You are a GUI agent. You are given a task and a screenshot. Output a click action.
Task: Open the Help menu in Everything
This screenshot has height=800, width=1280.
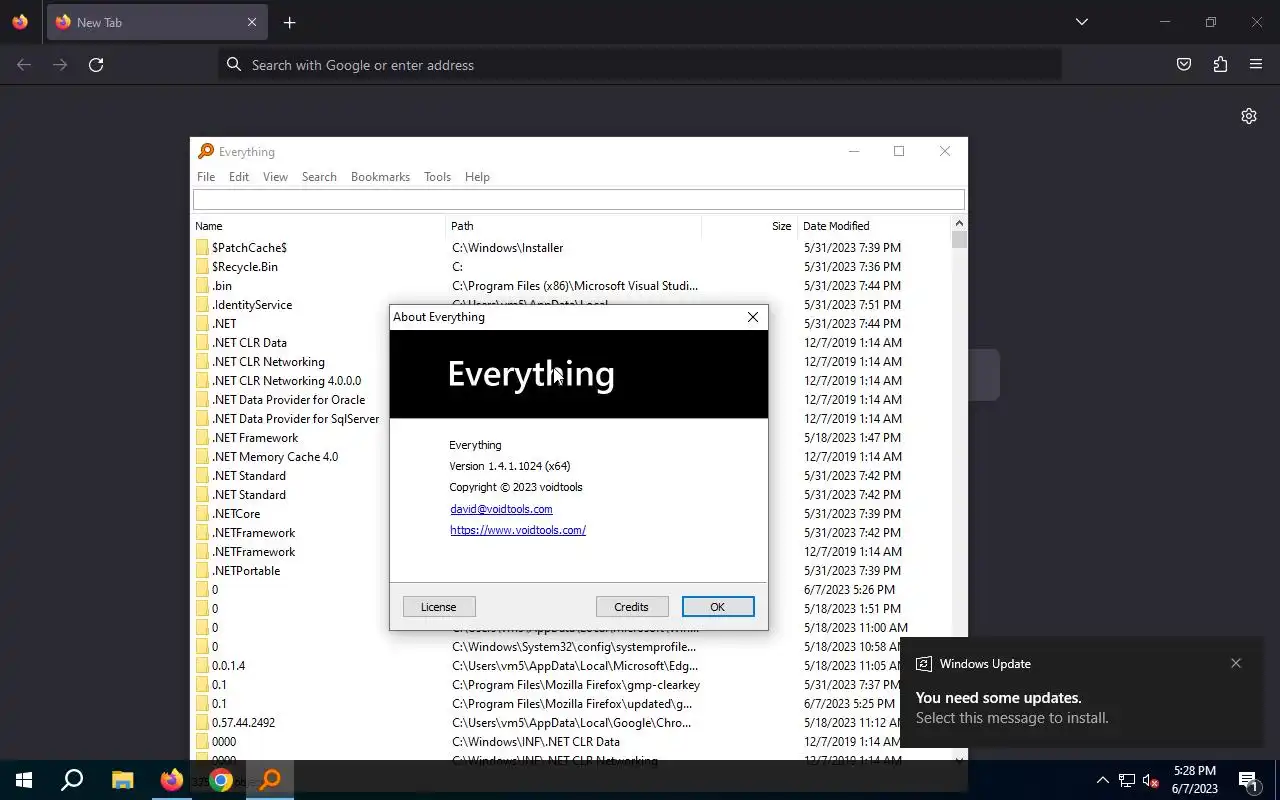click(x=477, y=177)
